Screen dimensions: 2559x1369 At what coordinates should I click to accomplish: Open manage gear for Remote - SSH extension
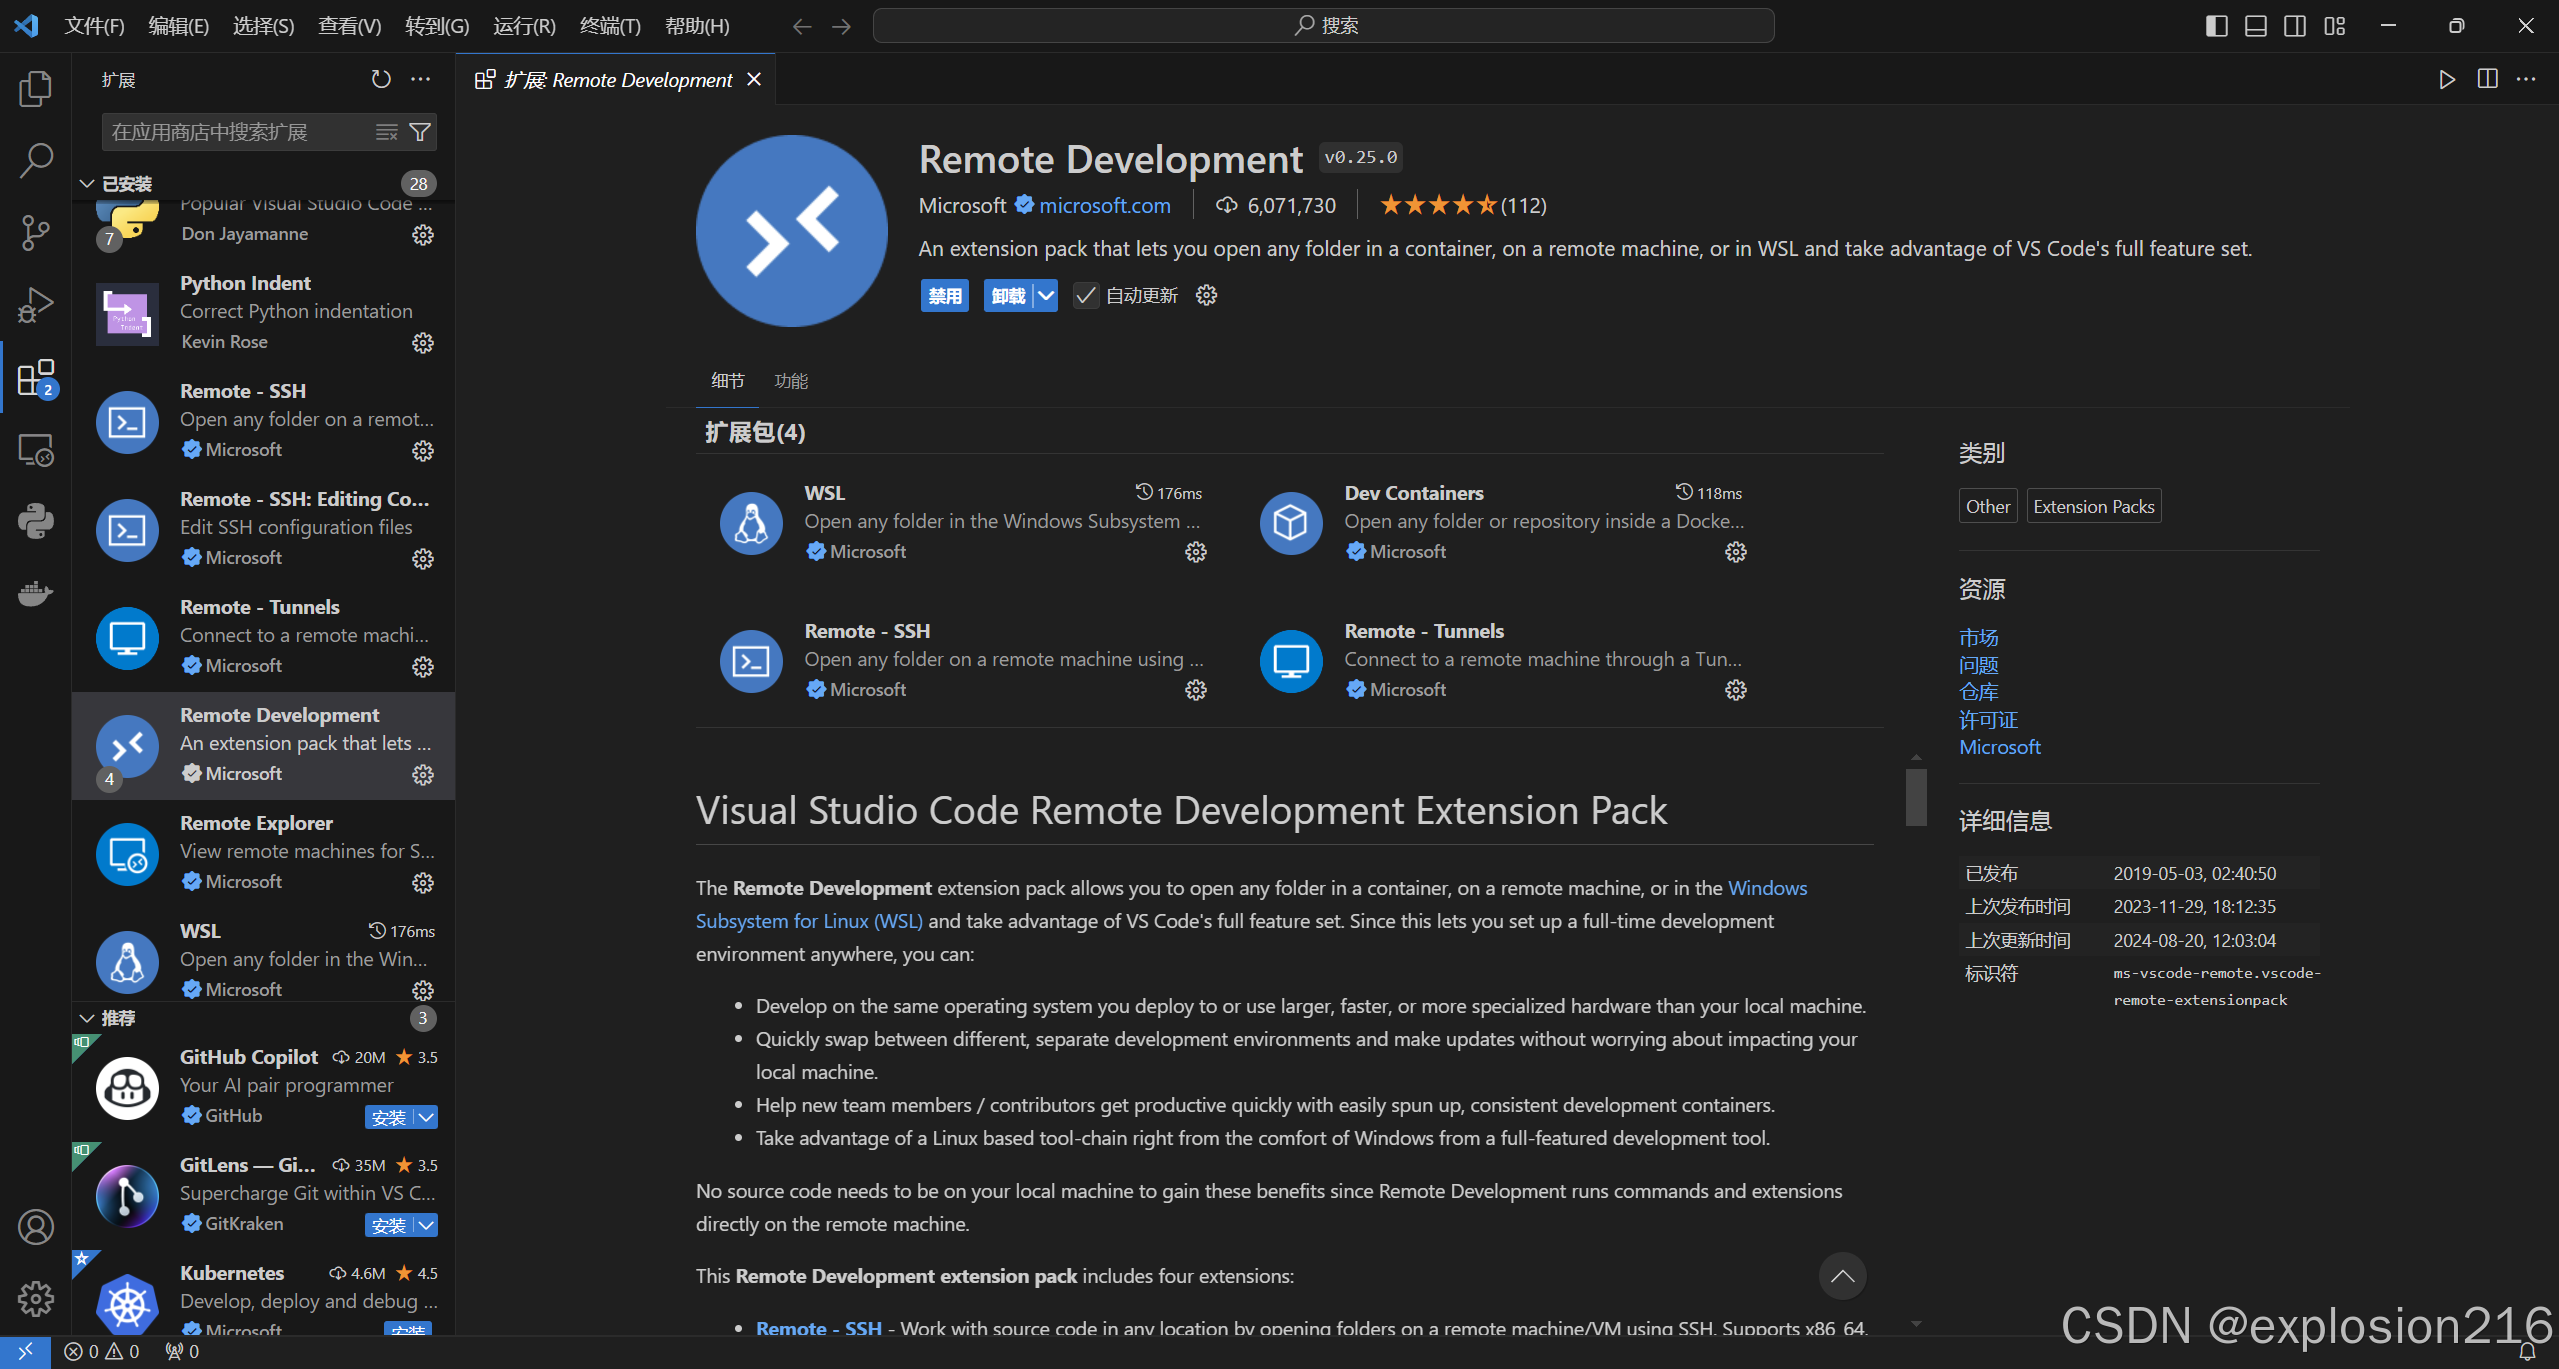point(423,451)
